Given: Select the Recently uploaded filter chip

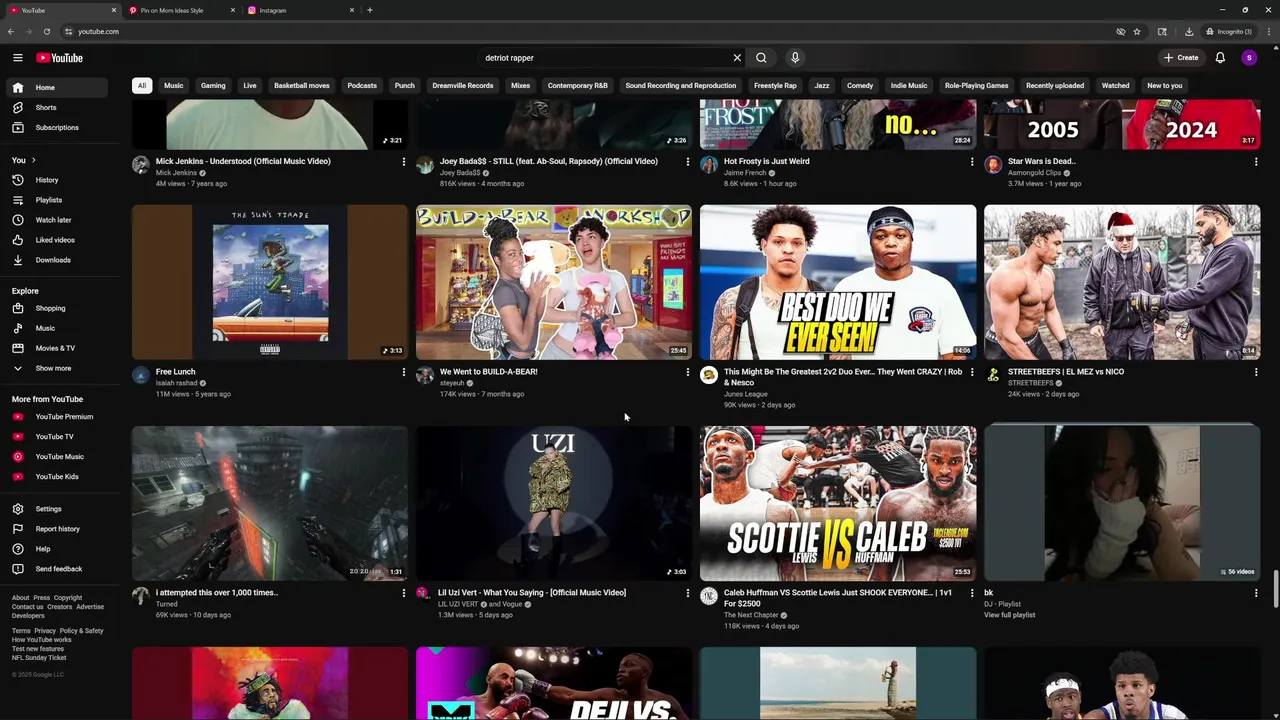Looking at the screenshot, I should point(1055,86).
